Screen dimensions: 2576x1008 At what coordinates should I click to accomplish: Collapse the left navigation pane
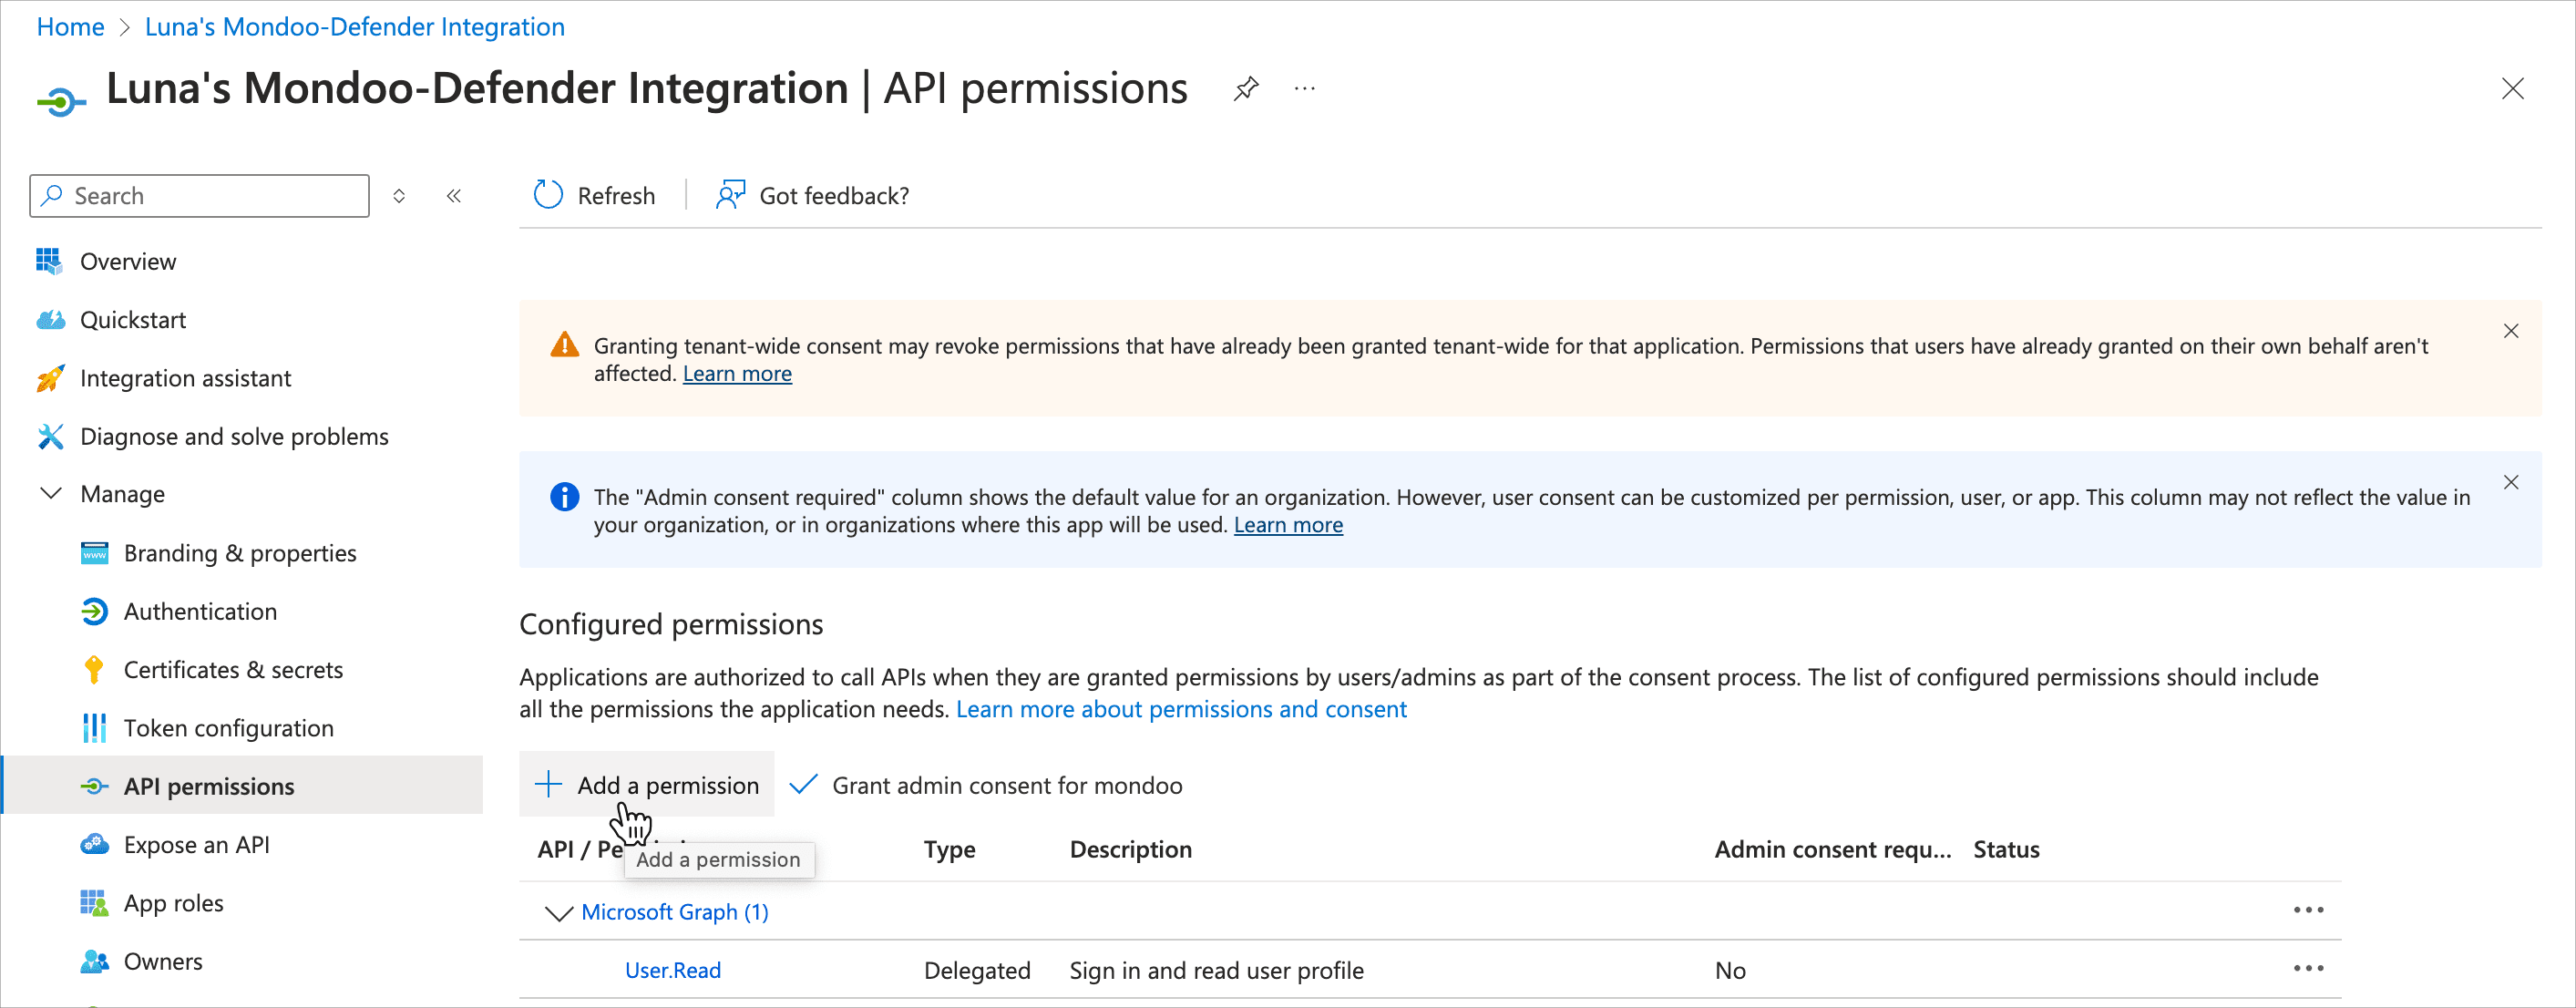click(x=454, y=195)
